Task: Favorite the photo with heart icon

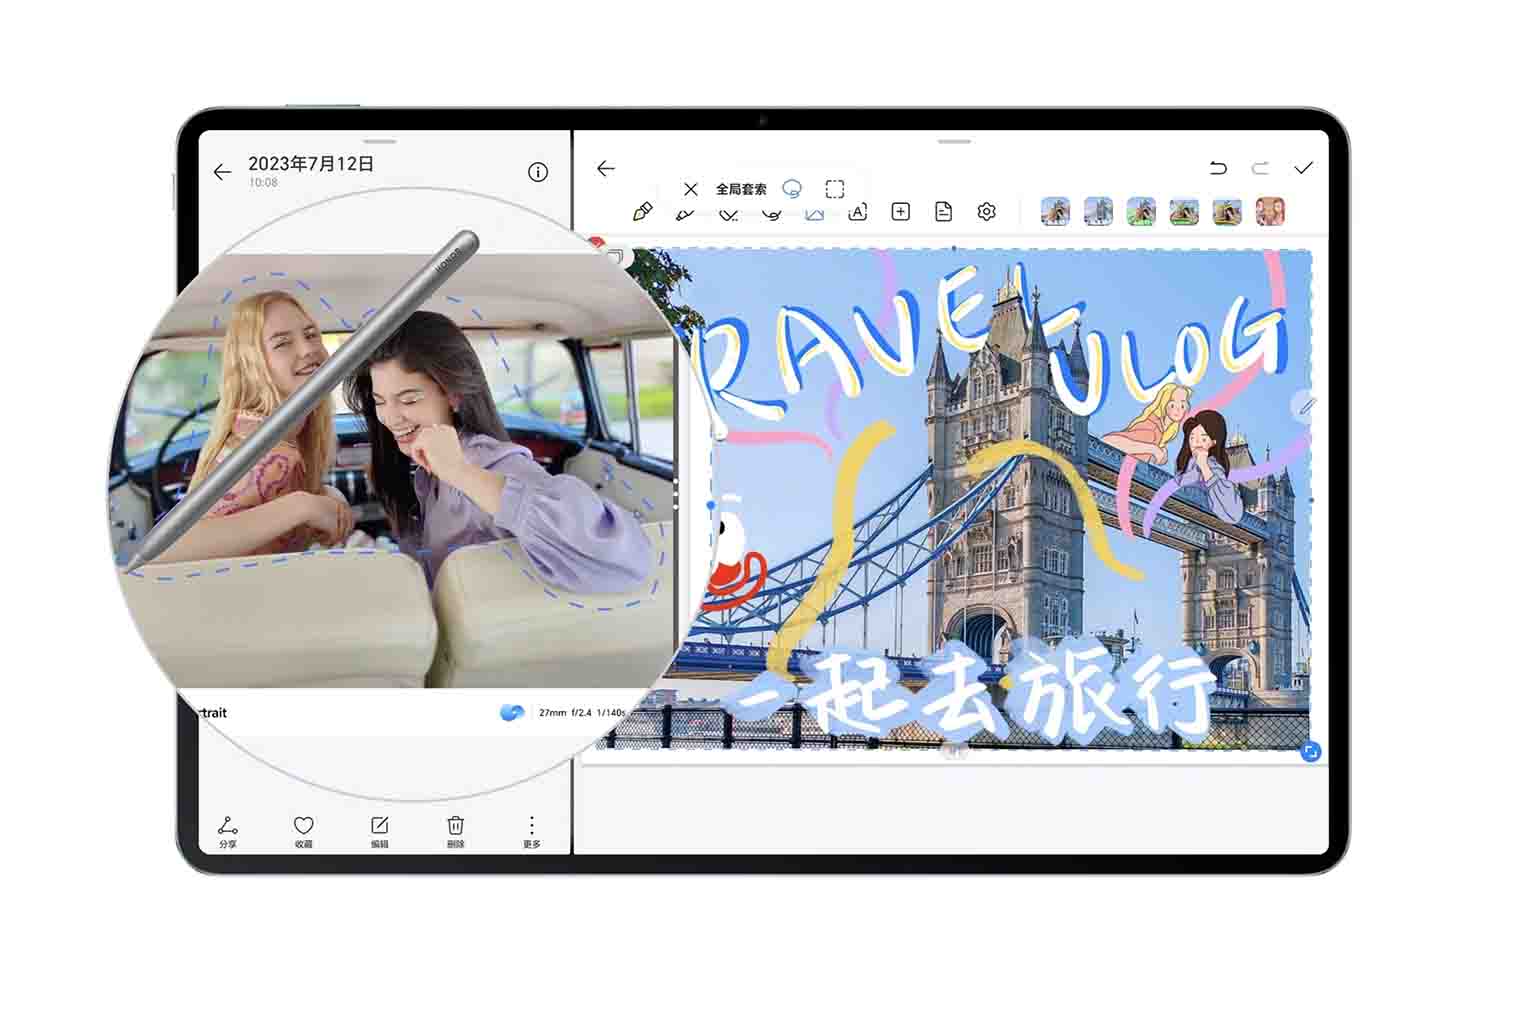Action: coord(304,829)
